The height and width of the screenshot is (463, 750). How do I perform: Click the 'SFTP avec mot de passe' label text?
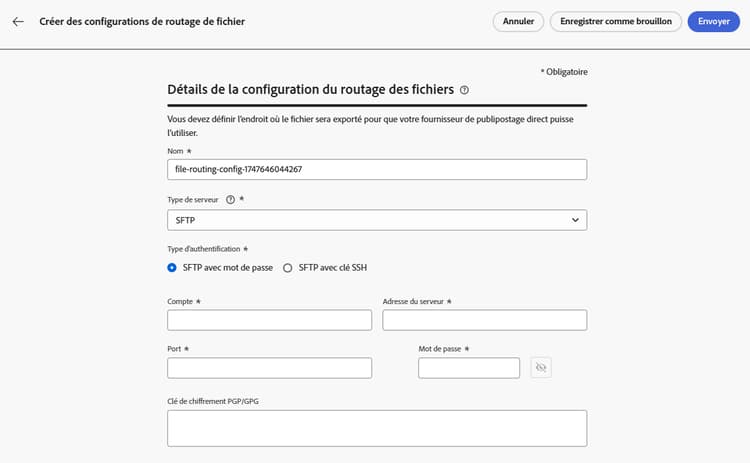point(229,267)
